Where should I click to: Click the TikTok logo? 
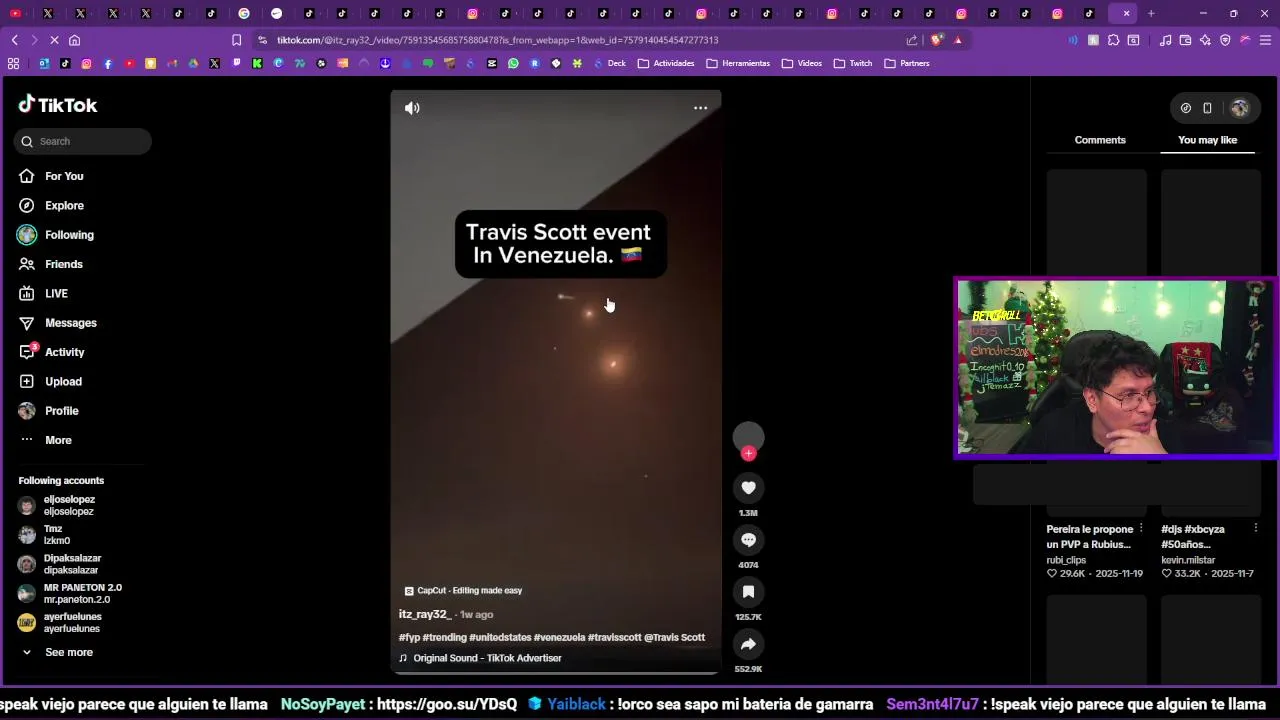coord(58,105)
